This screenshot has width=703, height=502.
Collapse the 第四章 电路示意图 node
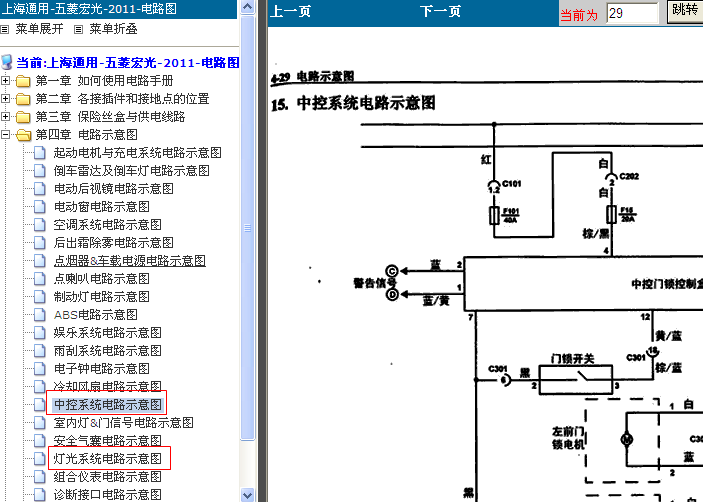(x=5, y=134)
